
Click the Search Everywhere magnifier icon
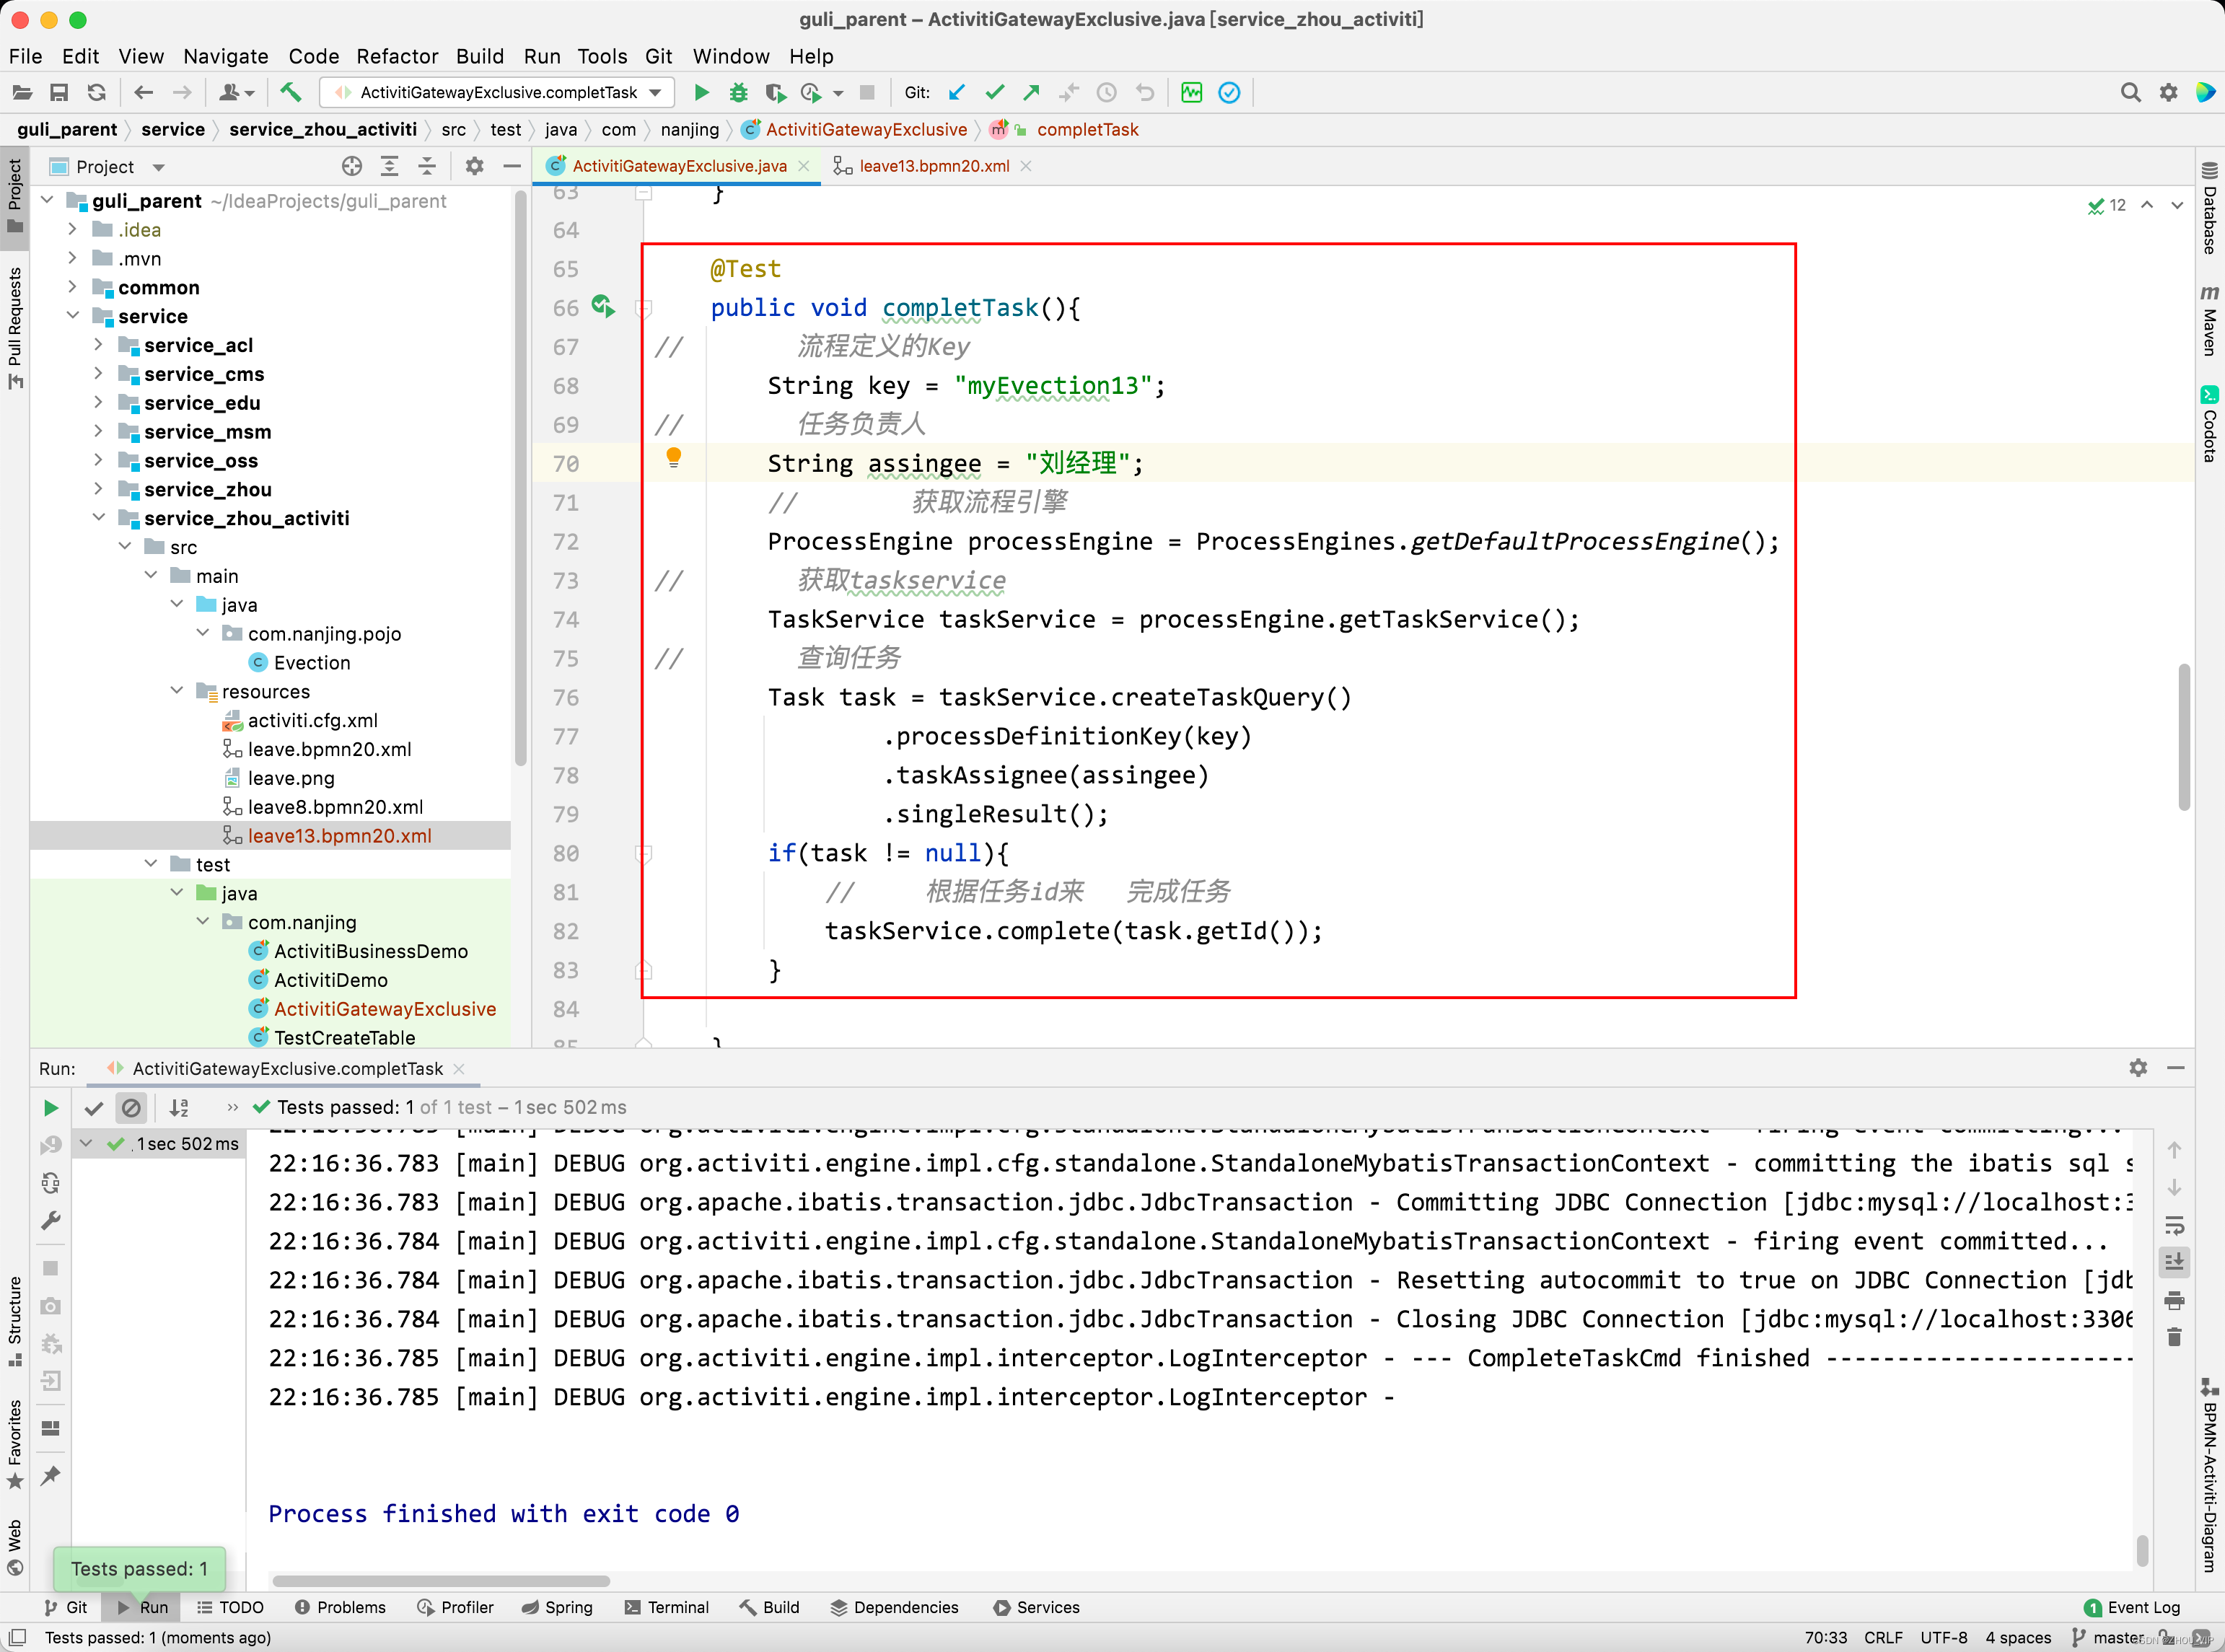(x=2130, y=93)
